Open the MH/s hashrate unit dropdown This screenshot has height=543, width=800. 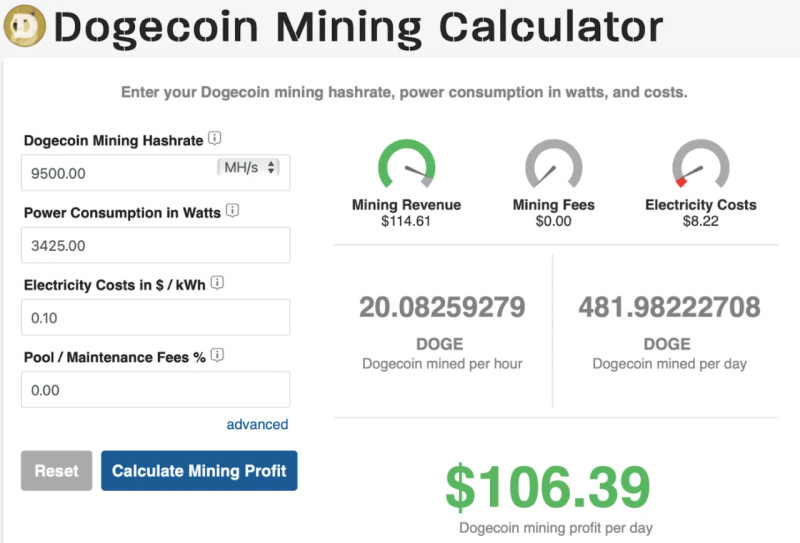point(249,167)
